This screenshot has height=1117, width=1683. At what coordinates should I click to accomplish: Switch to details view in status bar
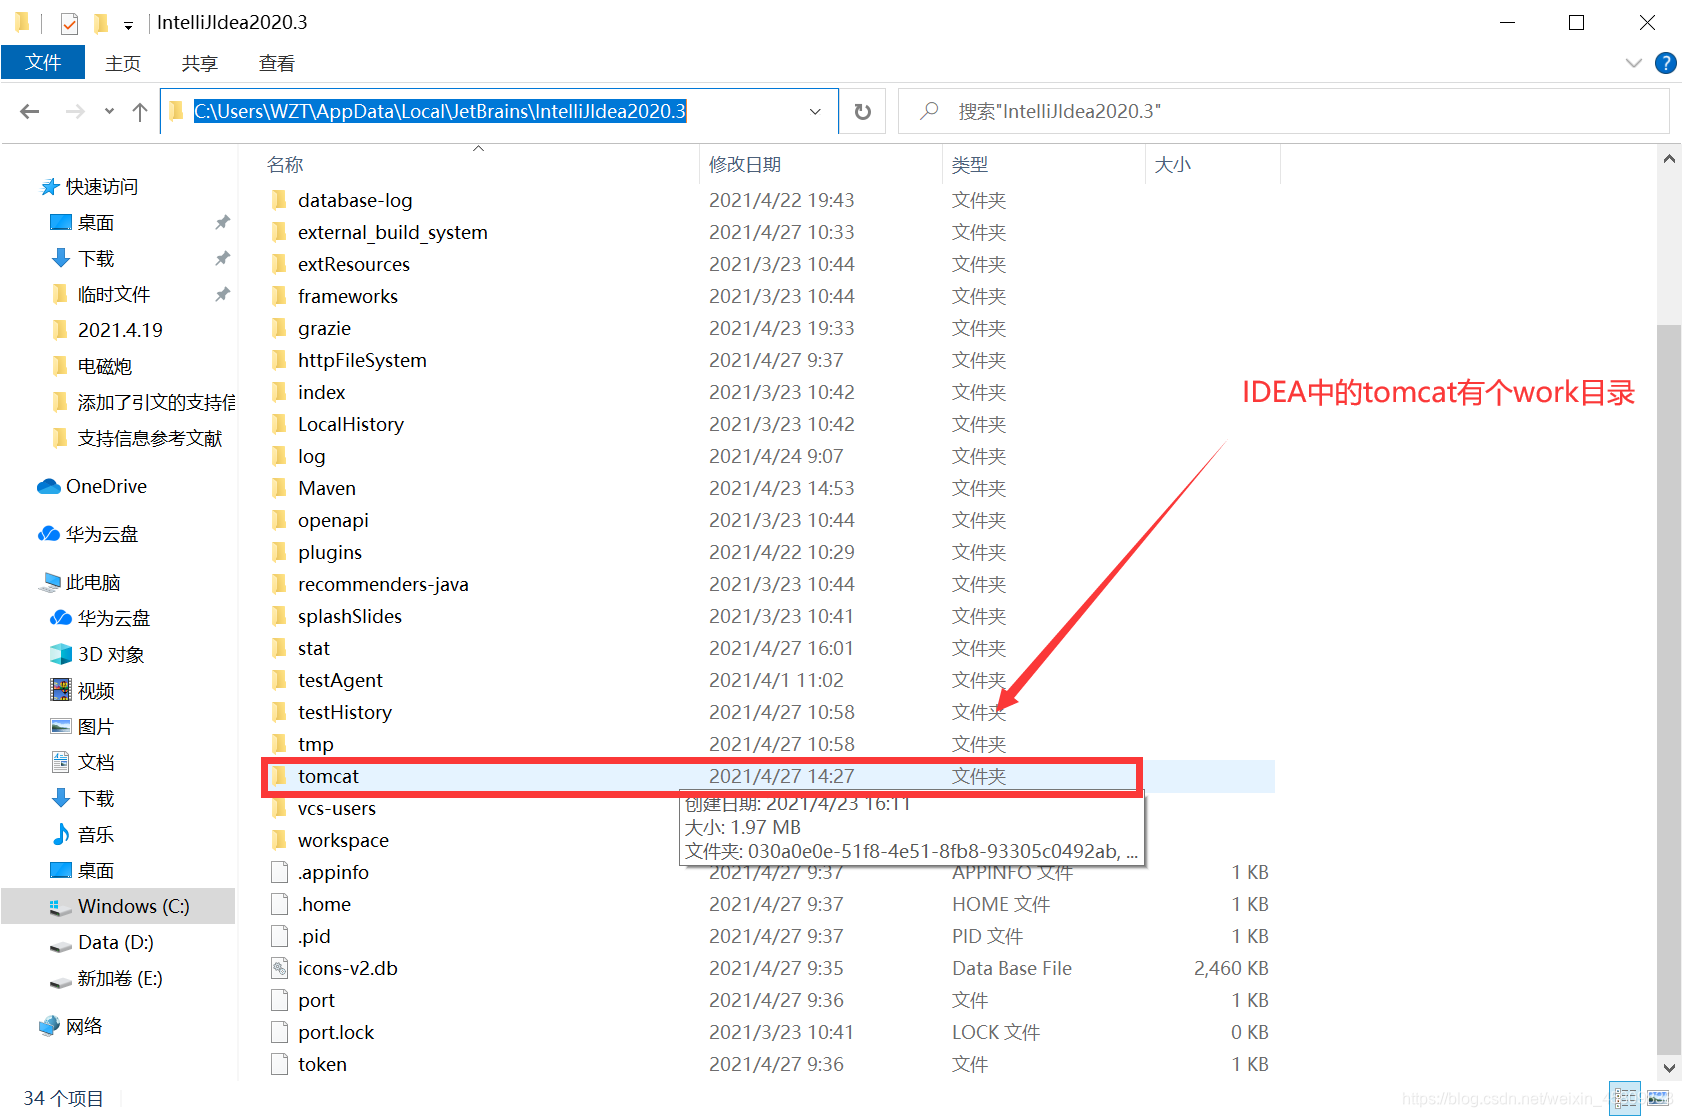(x=1625, y=1097)
